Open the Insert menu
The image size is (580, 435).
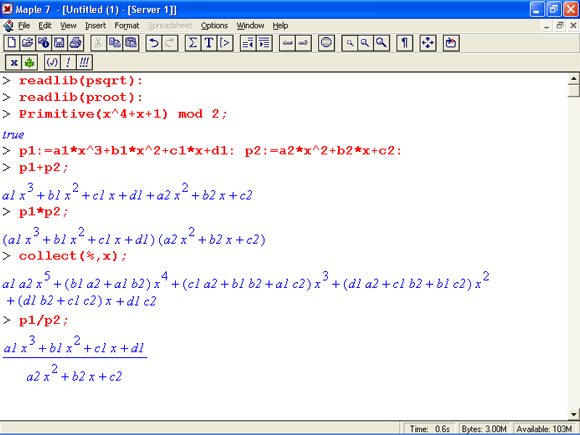[95, 26]
